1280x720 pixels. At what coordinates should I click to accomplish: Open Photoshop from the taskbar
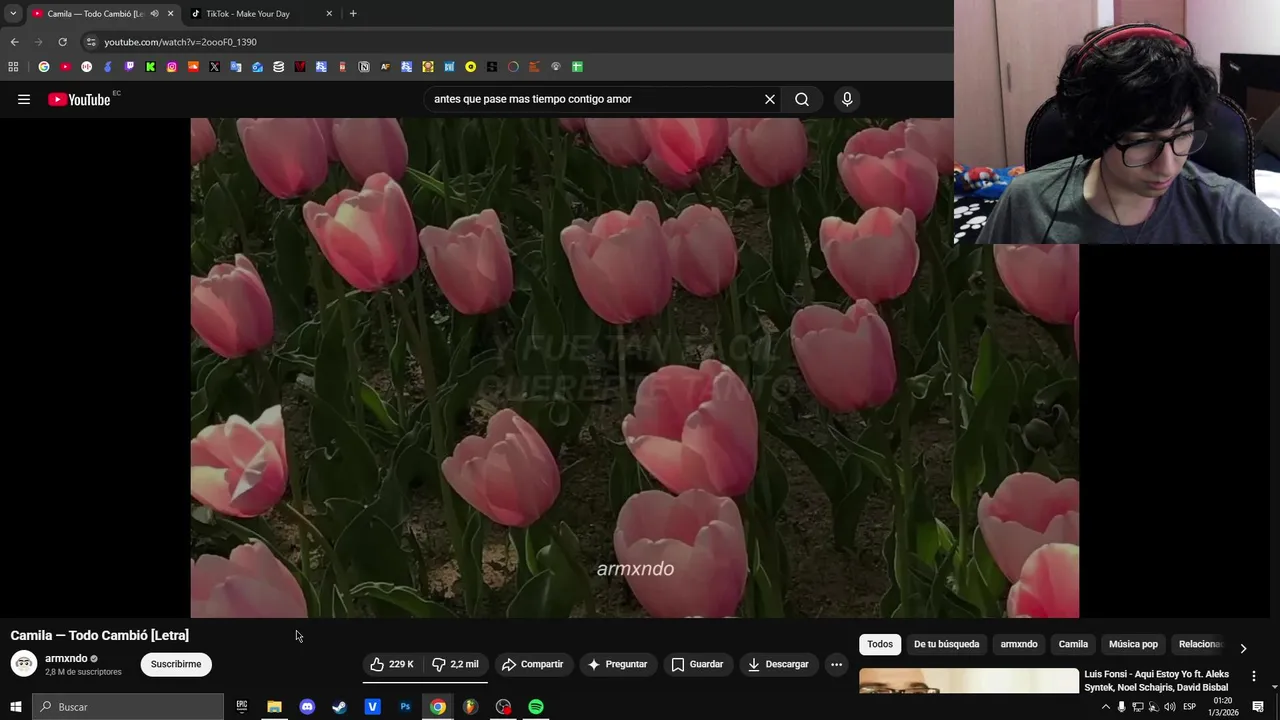(405, 707)
